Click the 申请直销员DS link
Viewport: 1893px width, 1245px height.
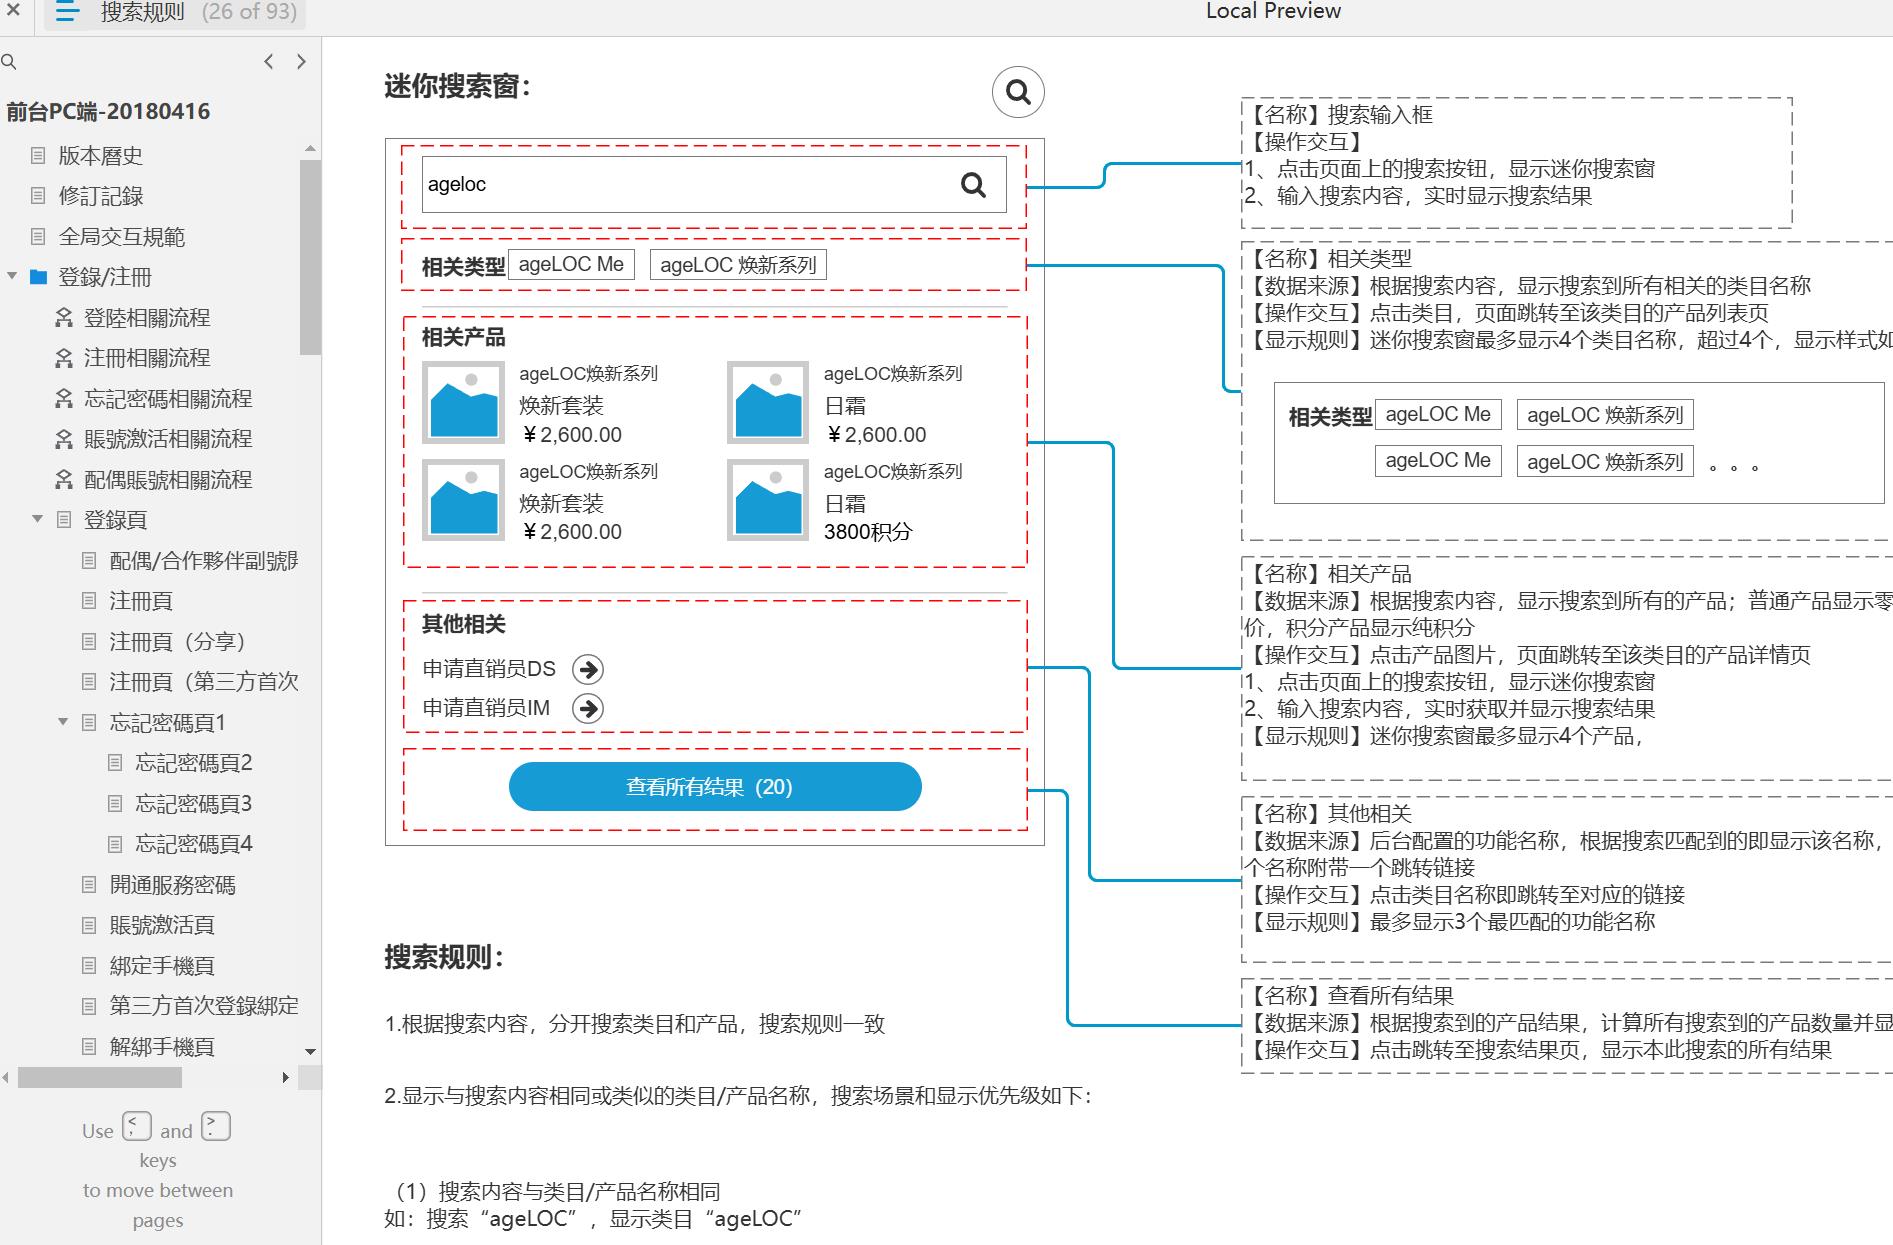489,669
